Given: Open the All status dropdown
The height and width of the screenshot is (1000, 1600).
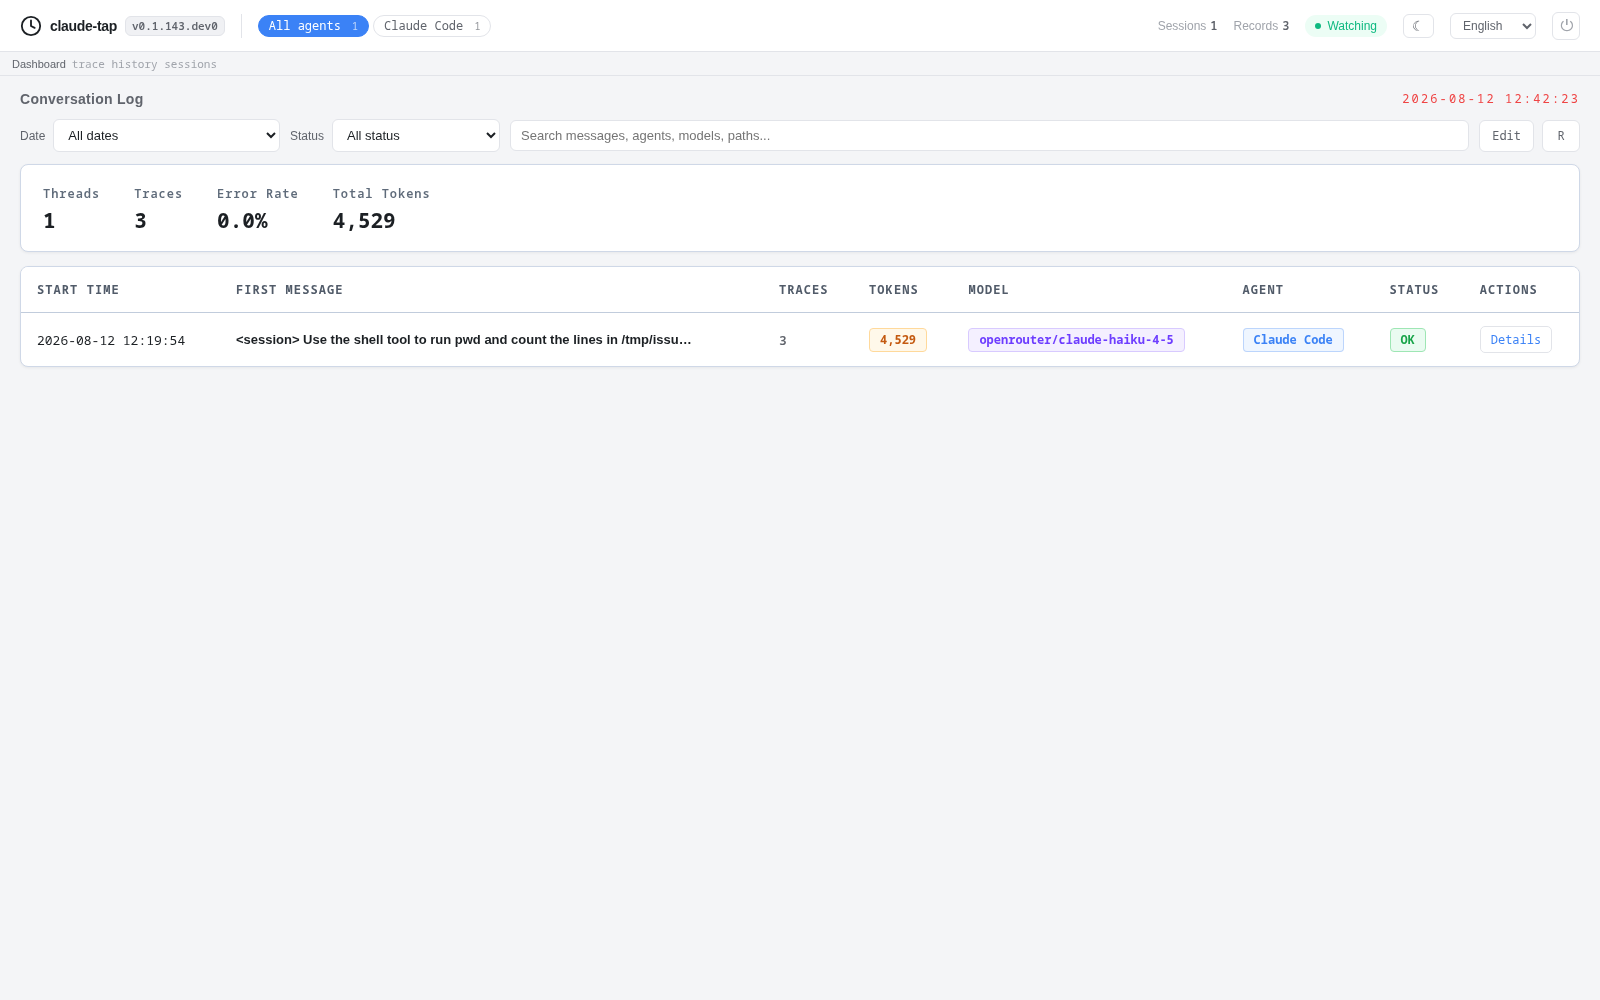Looking at the screenshot, I should (416, 136).
